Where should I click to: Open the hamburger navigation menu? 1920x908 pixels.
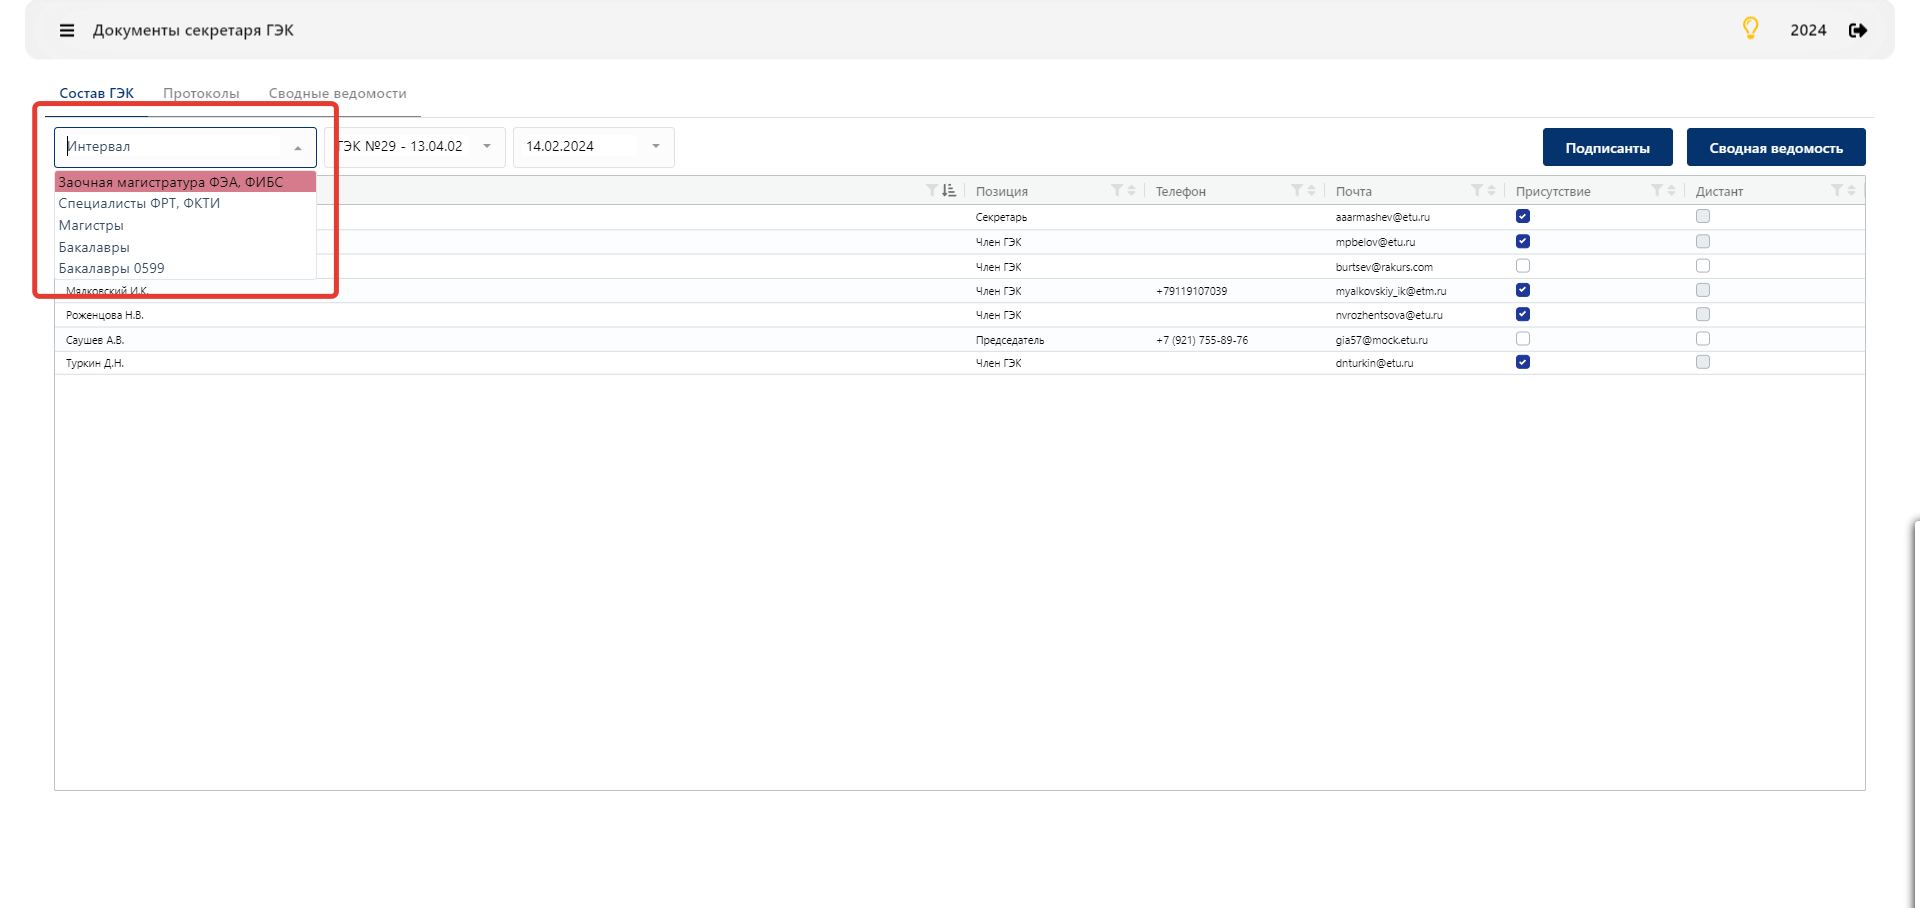(x=67, y=31)
